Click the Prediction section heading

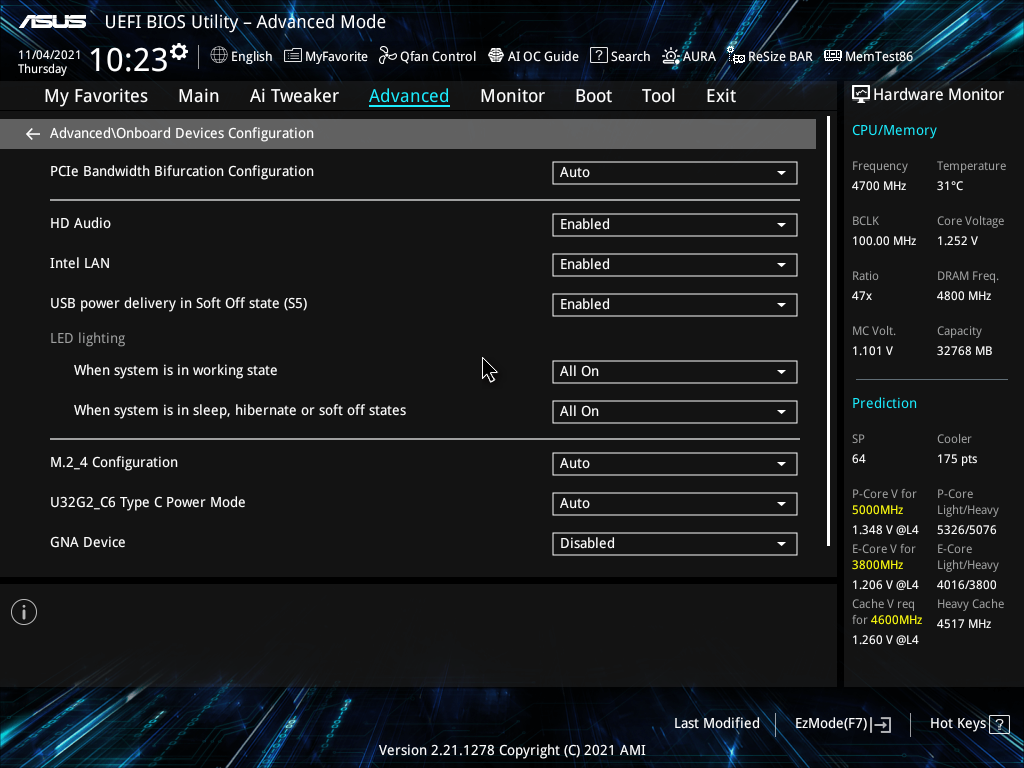pos(884,403)
